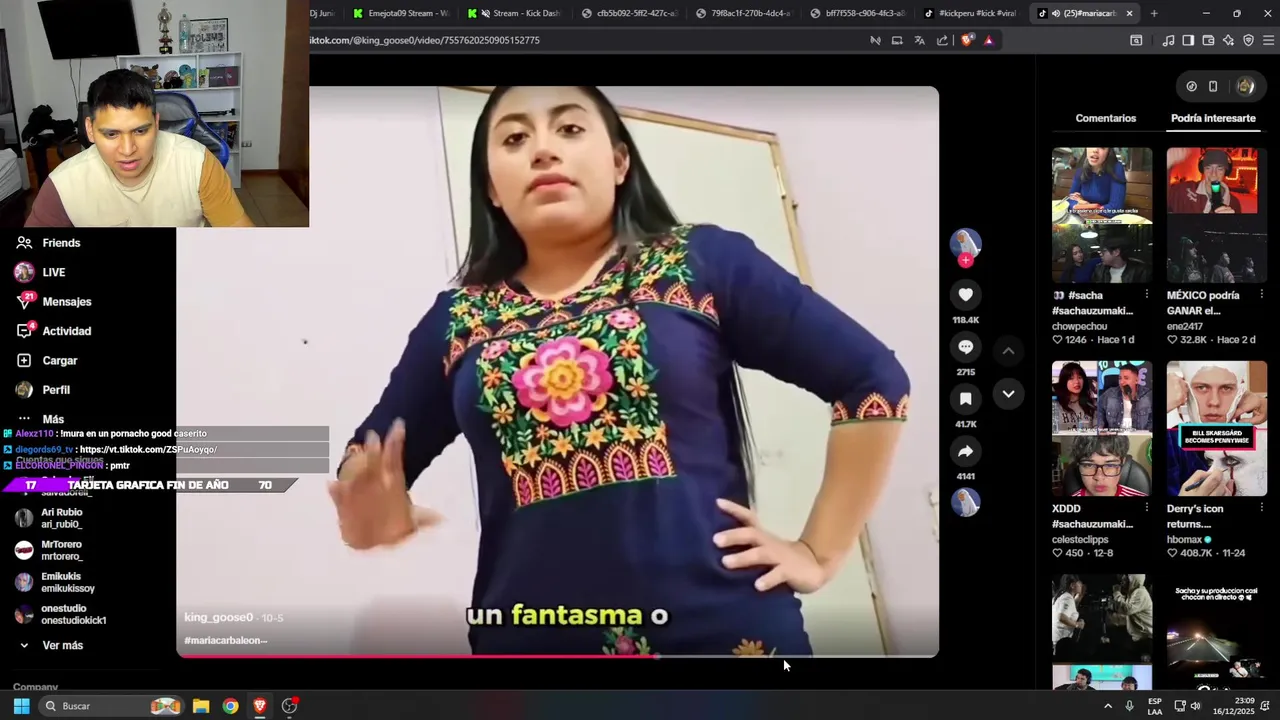
Task: Open MÉXICO podría GANAR video thumbnail
Action: pyautogui.click(x=1216, y=216)
